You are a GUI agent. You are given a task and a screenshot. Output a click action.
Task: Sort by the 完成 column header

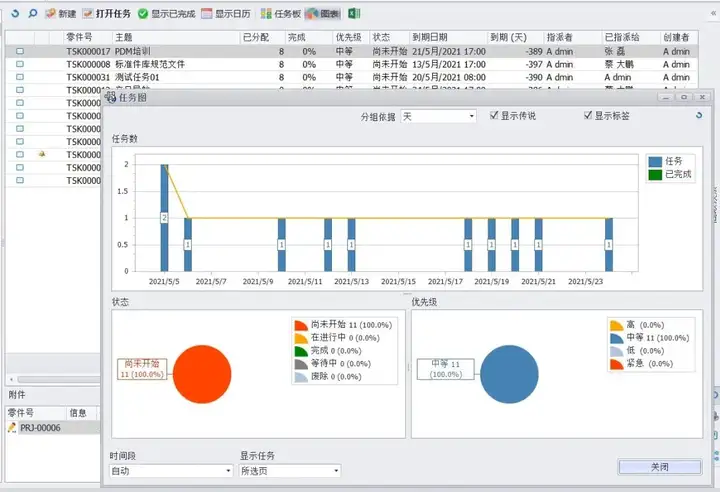pyautogui.click(x=309, y=37)
